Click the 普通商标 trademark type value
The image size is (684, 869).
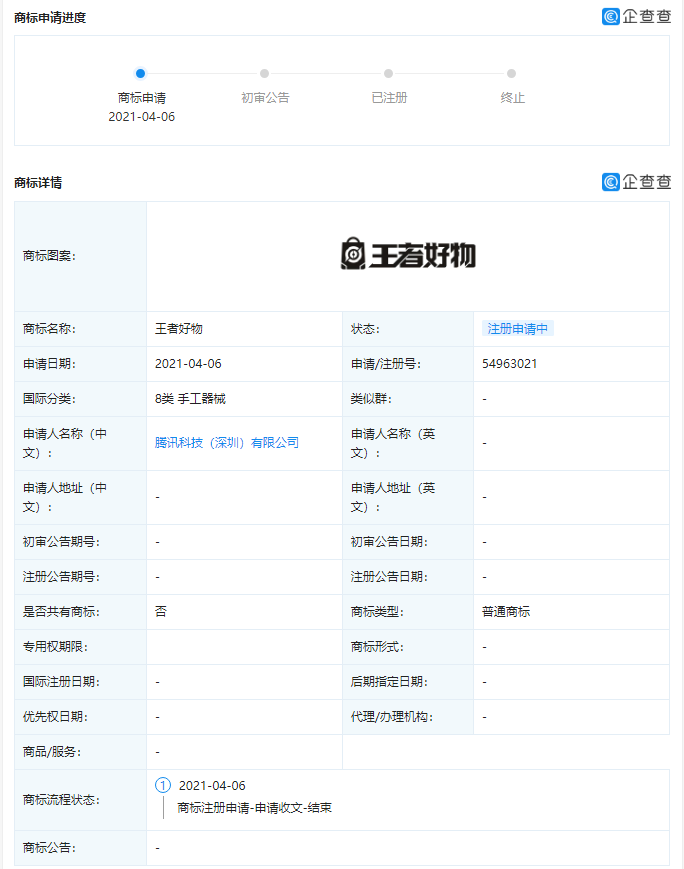click(506, 611)
